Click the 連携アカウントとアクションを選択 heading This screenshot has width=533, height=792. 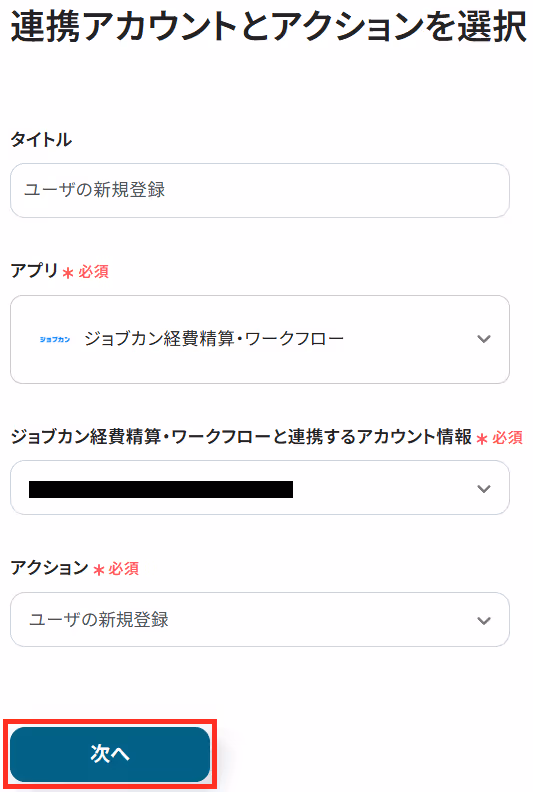268,26
